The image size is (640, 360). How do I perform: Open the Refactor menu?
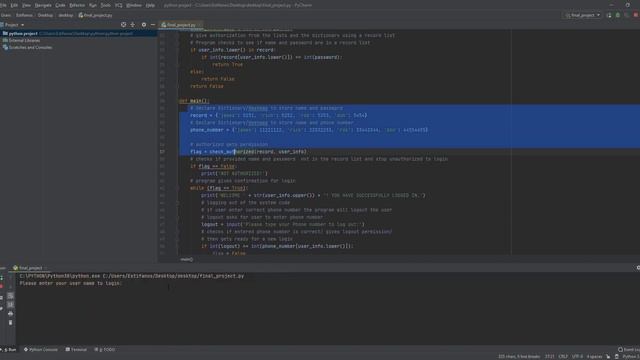77,5
